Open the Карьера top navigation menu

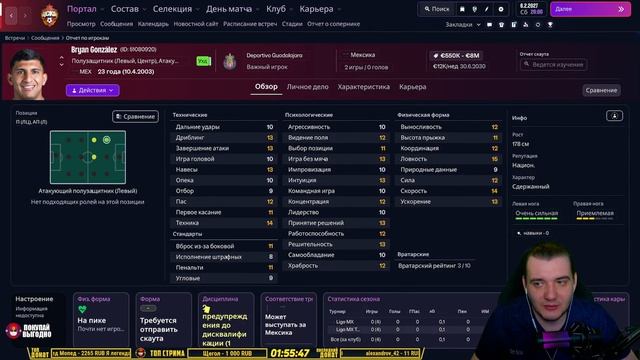coord(316,9)
